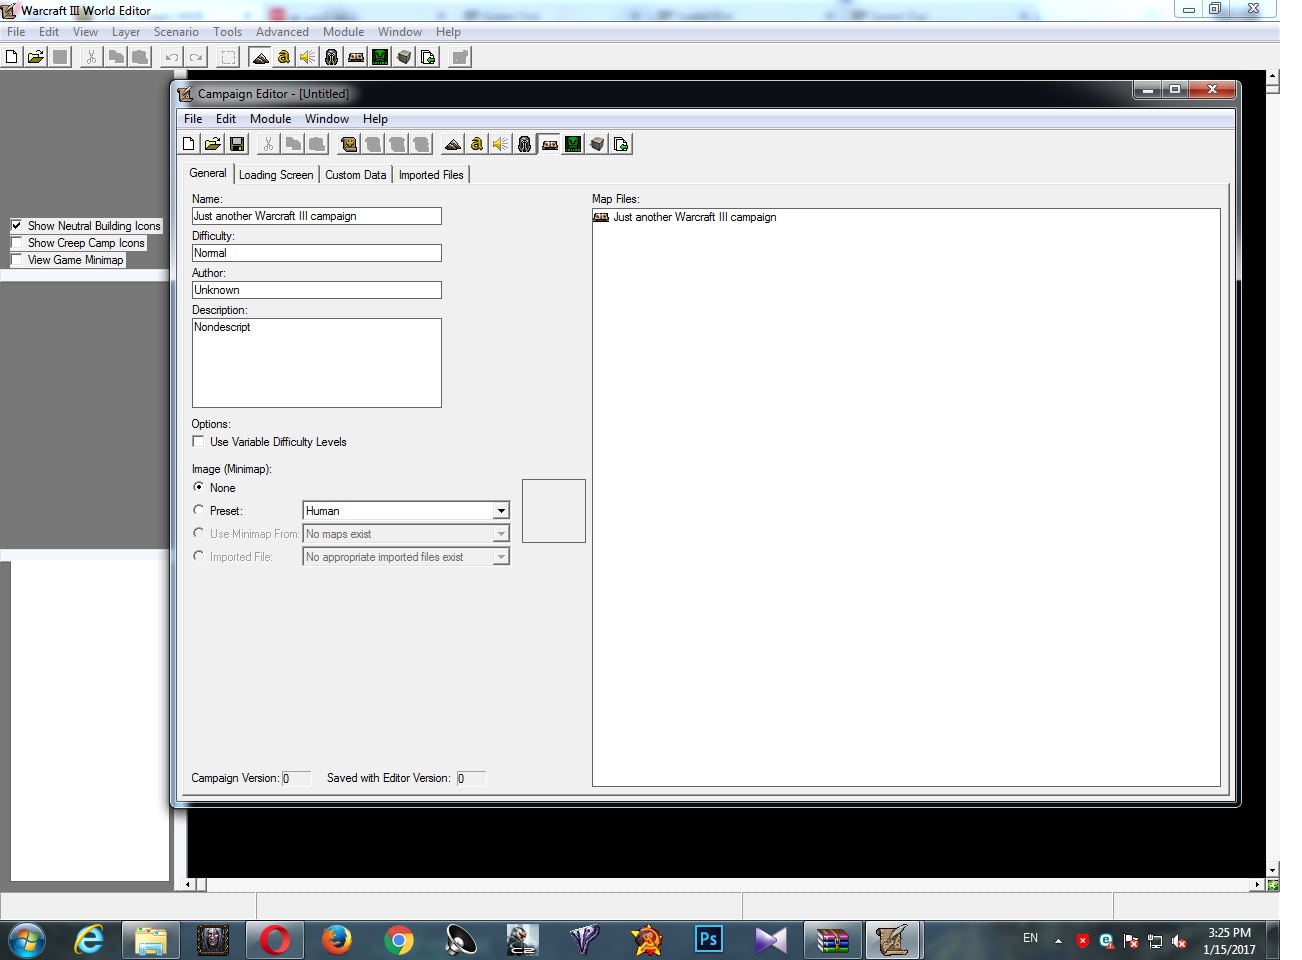Image resolution: width=1302 pixels, height=960 pixels.
Task: Select Use Minimap From radio button
Action: 198,533
